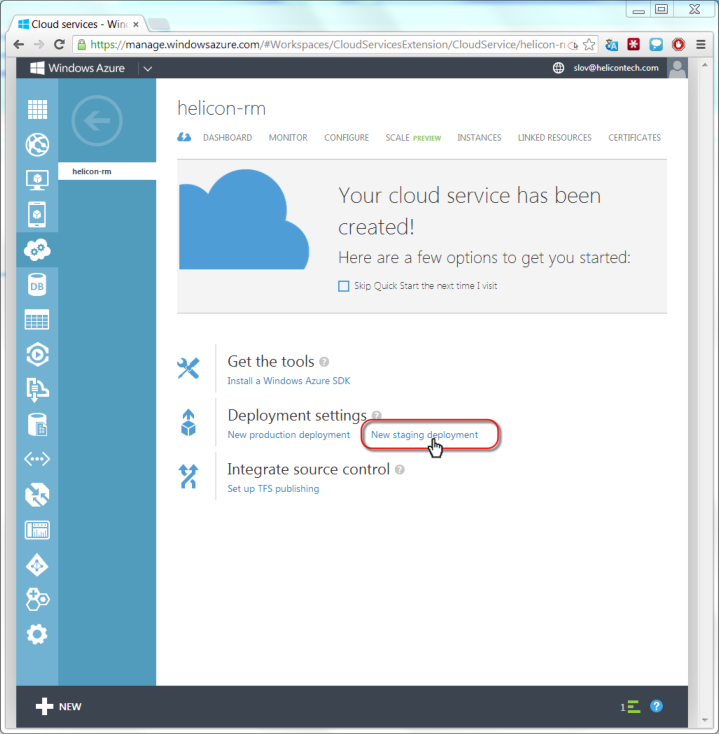The image size is (719, 734).
Task: Select Cloud Services gear-cloud icon in sidebar
Action: click(37, 250)
